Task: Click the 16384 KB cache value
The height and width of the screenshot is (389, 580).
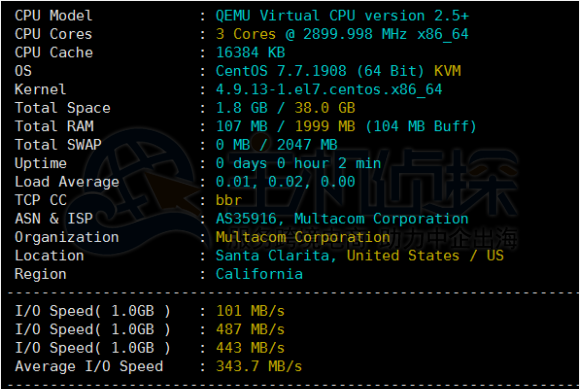Action: point(250,53)
